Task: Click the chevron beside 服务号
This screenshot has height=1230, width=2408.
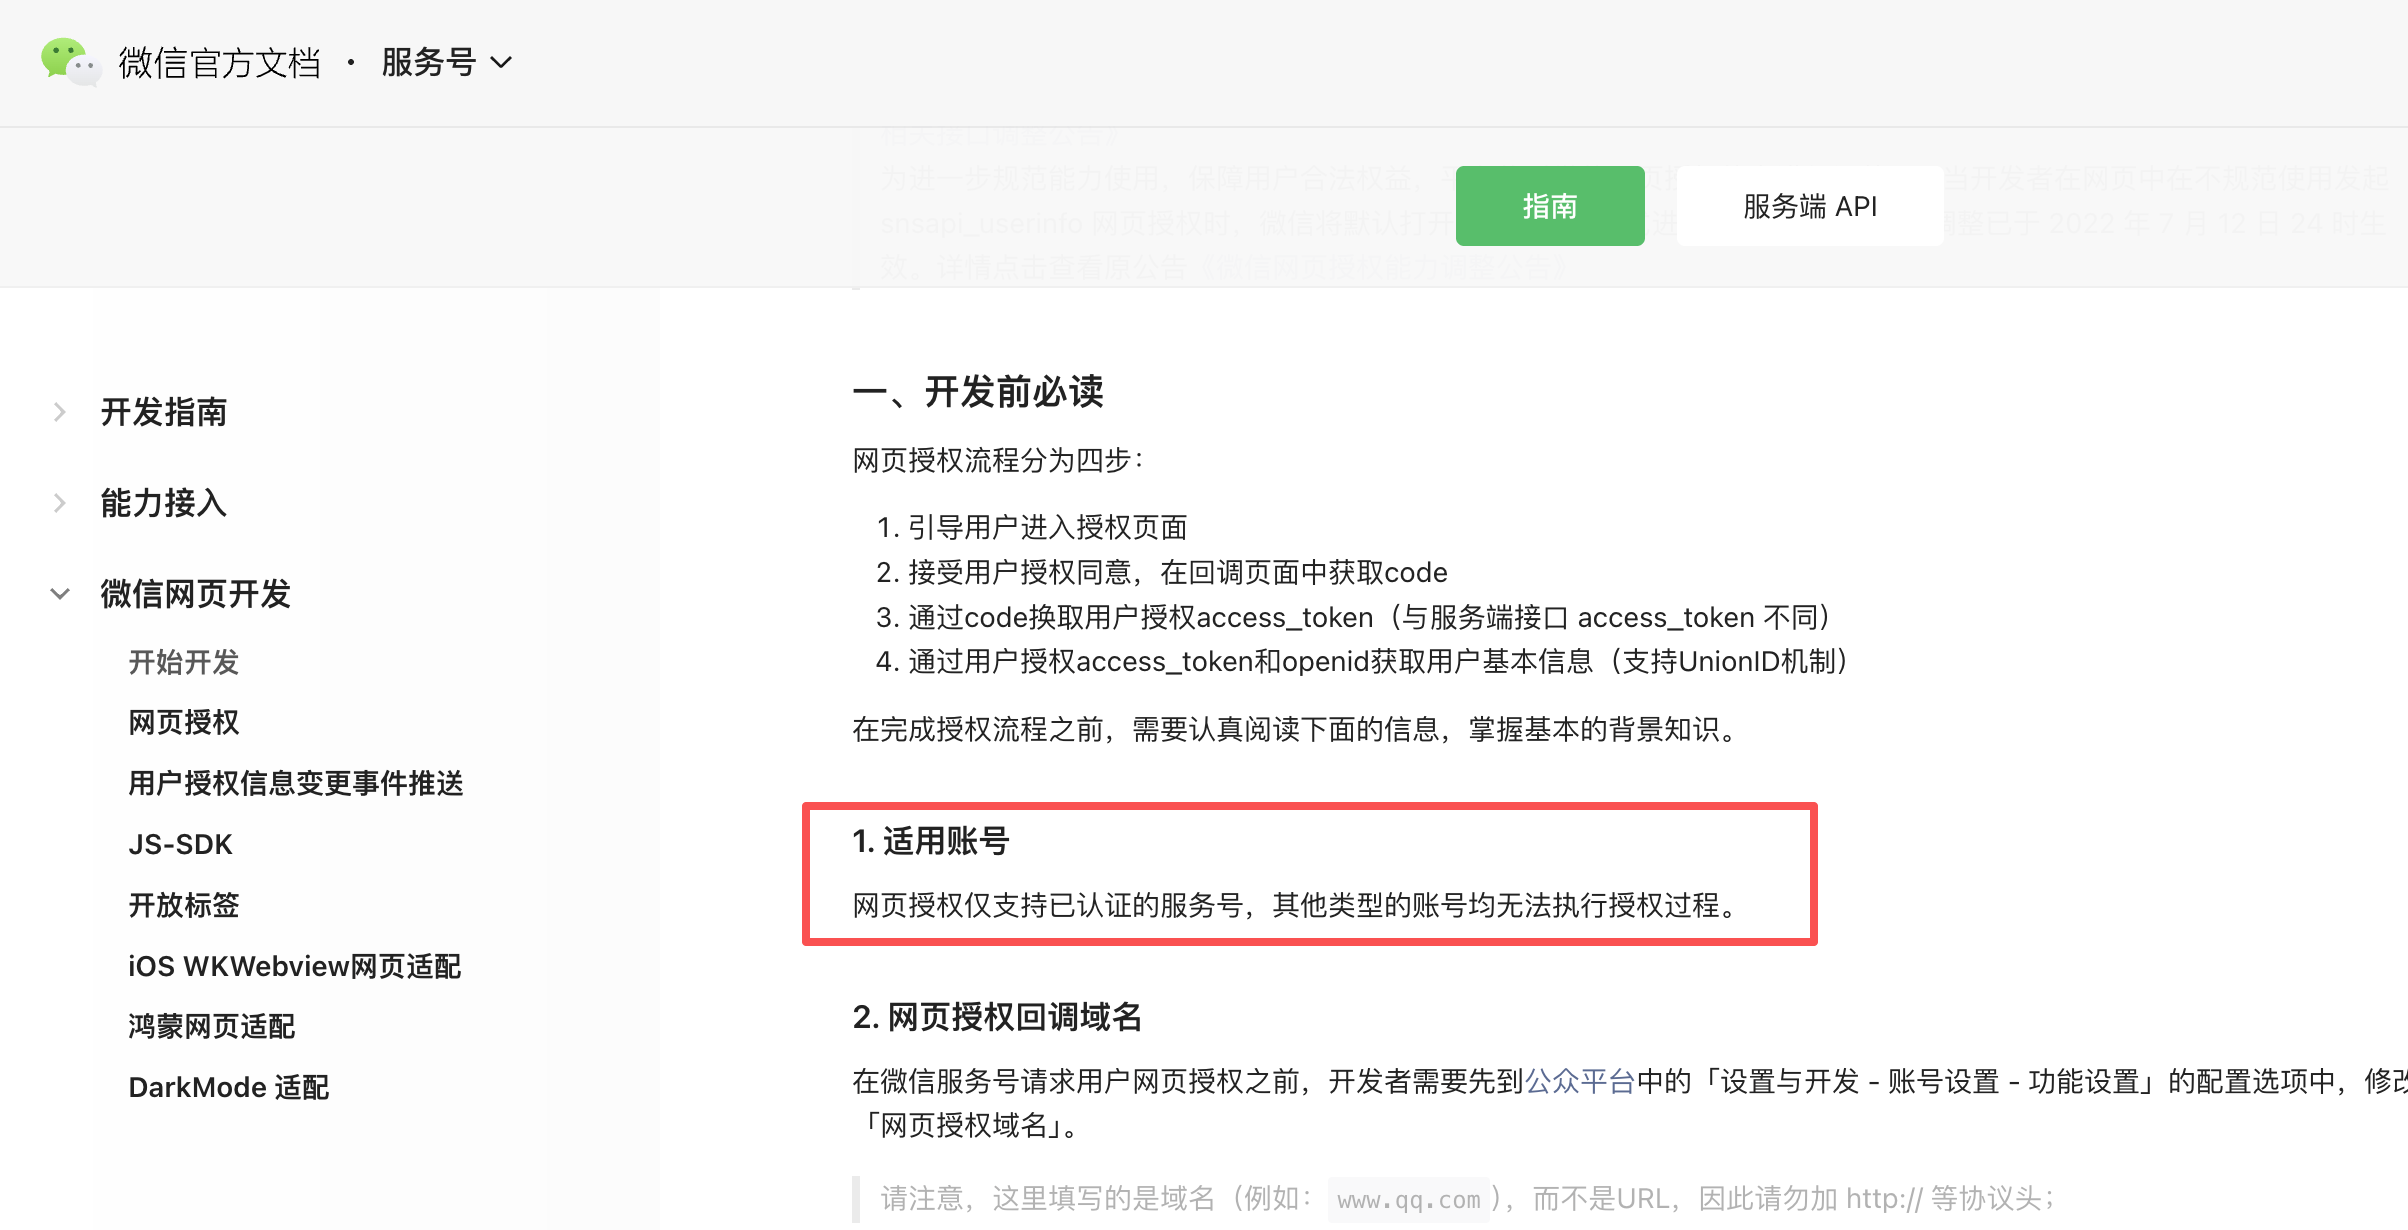Action: pos(502,63)
